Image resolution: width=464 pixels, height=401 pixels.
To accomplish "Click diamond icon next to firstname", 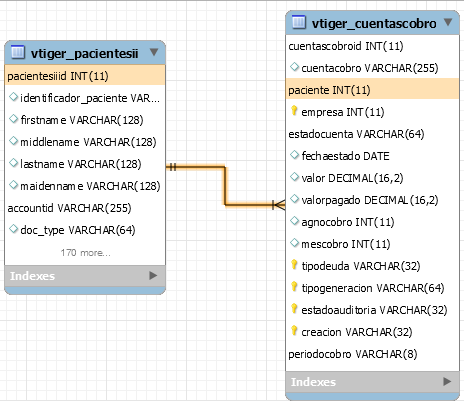I will tap(13, 119).
